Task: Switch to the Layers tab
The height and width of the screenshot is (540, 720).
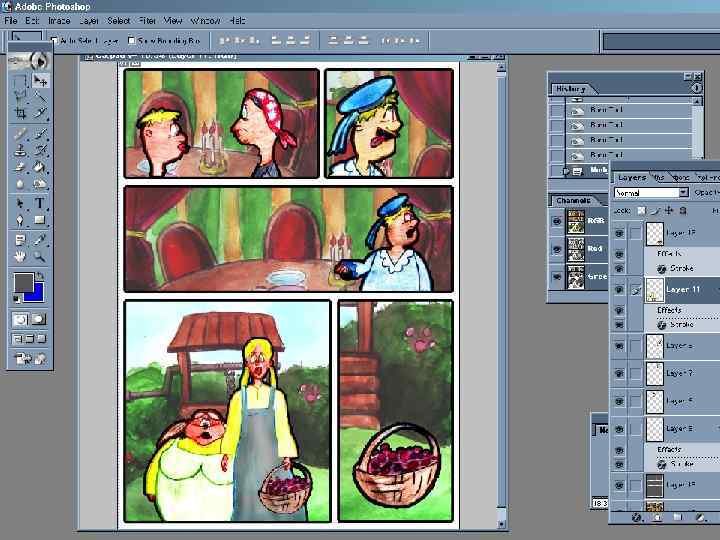Action: click(632, 177)
